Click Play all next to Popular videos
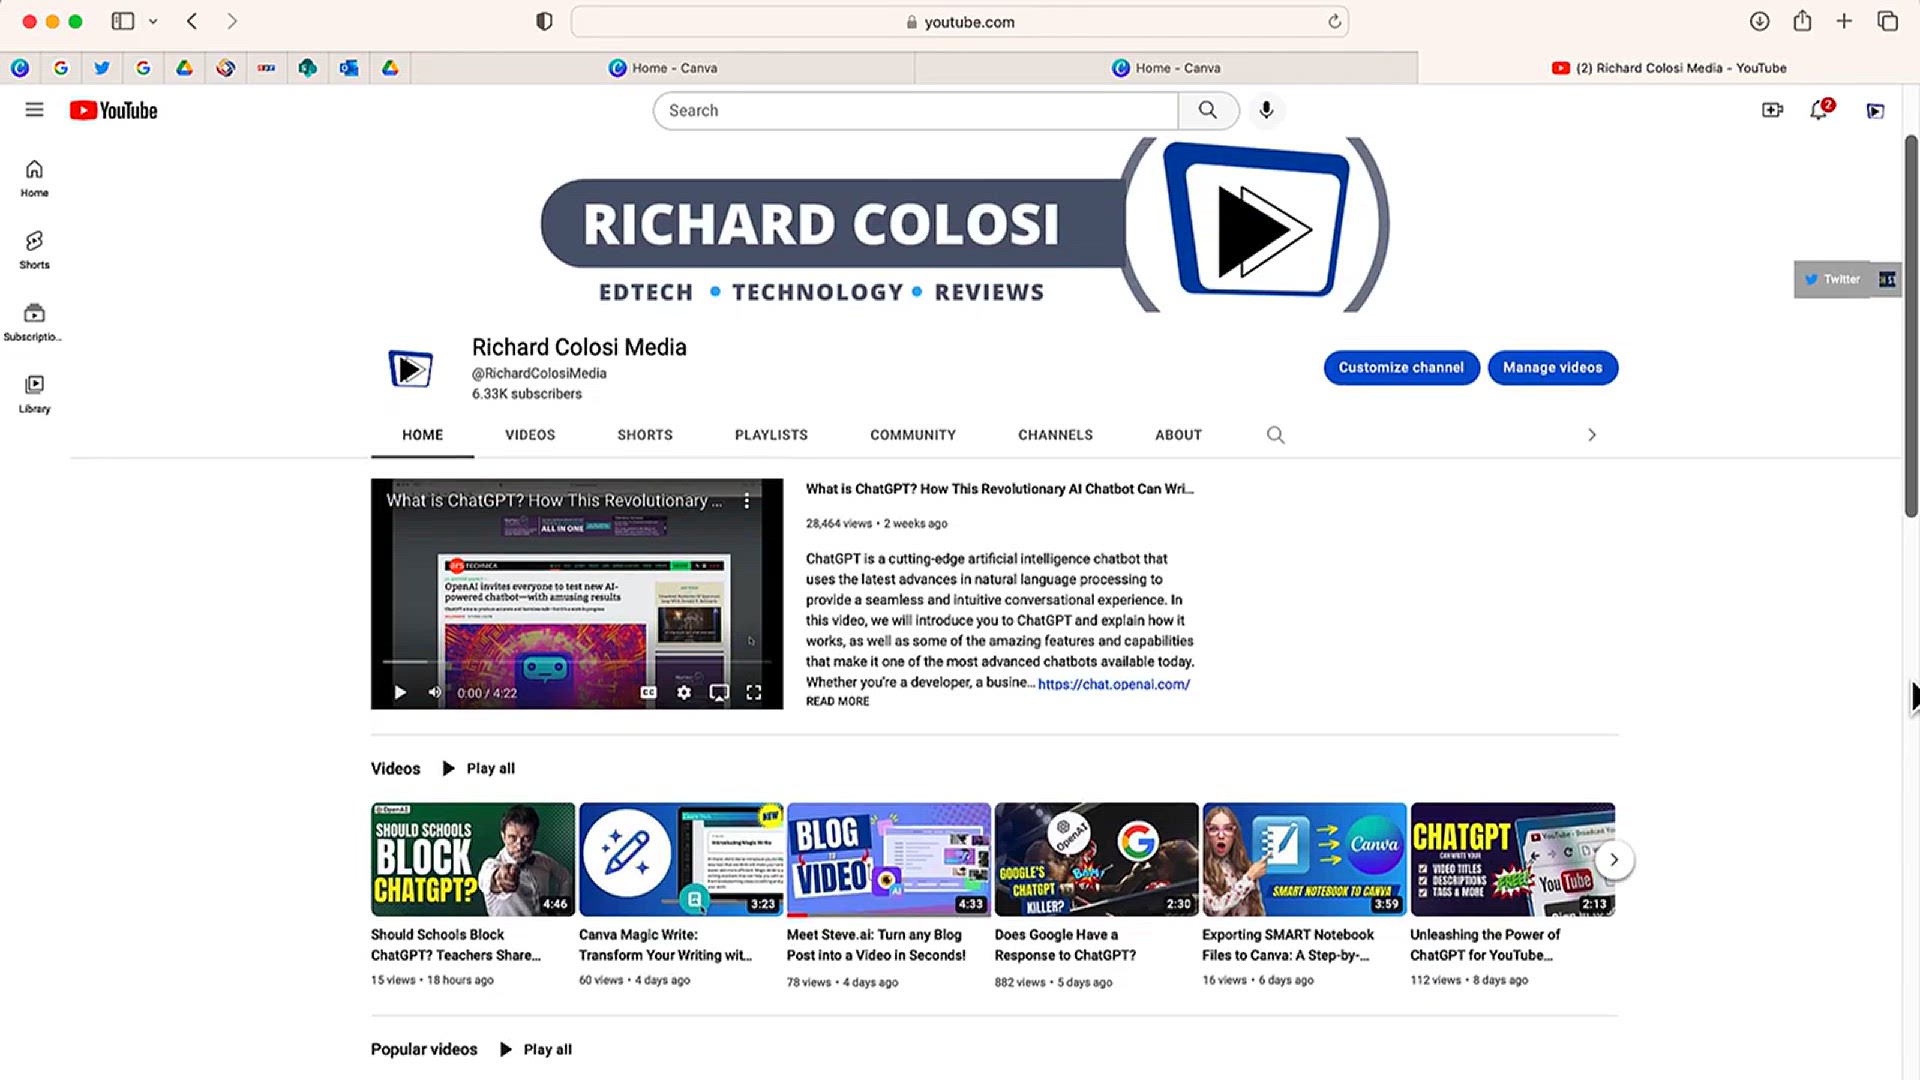 click(536, 1049)
